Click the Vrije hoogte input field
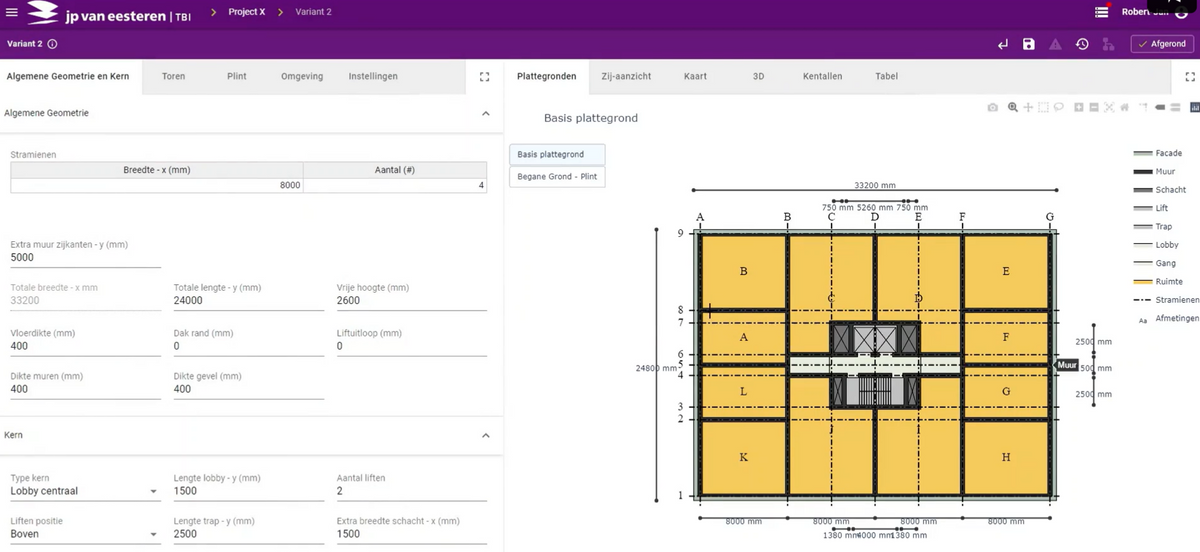This screenshot has width=1200, height=552. pos(411,300)
